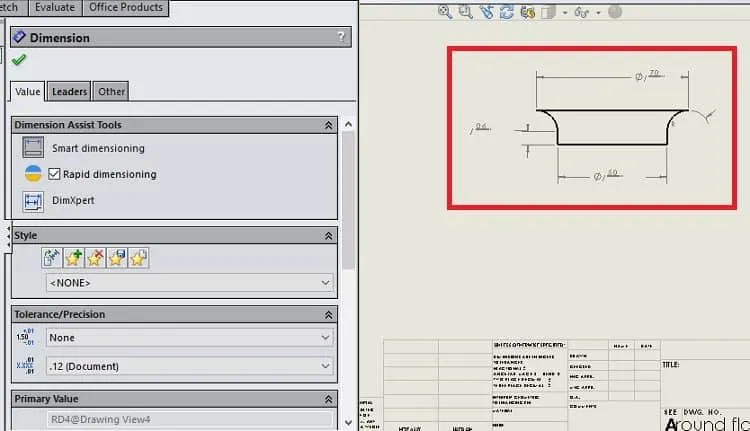The width and height of the screenshot is (750, 431).
Task: Open the Office Products tab
Action: [x=126, y=8]
